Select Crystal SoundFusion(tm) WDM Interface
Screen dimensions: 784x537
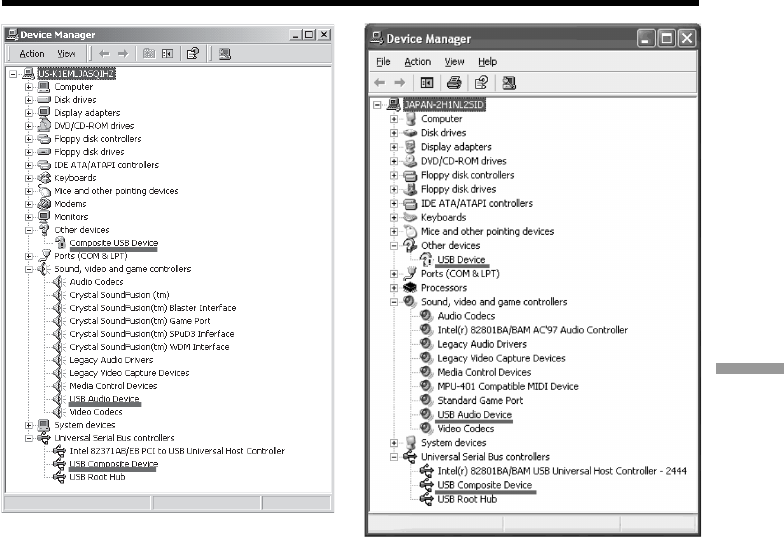pos(149,346)
